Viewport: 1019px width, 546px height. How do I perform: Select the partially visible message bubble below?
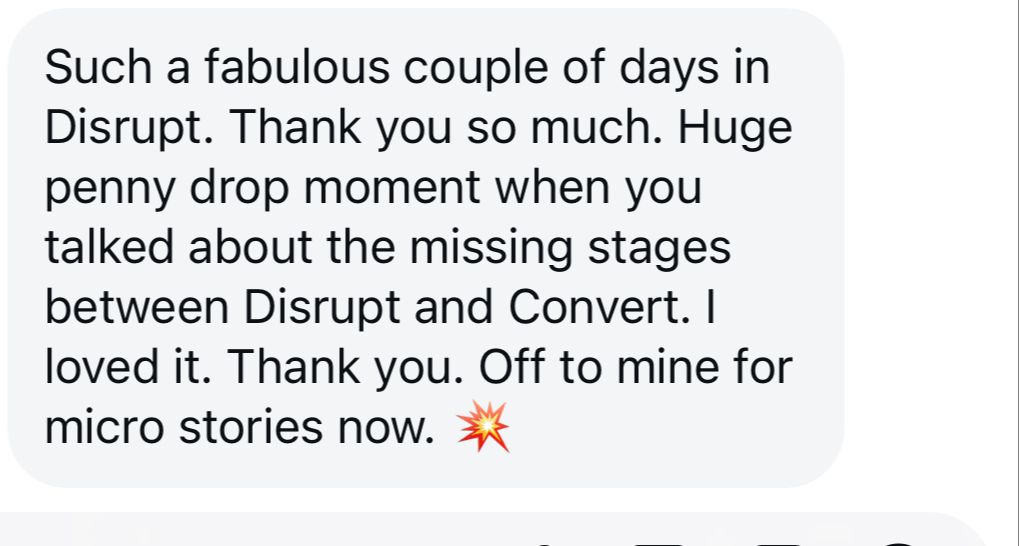(500, 532)
